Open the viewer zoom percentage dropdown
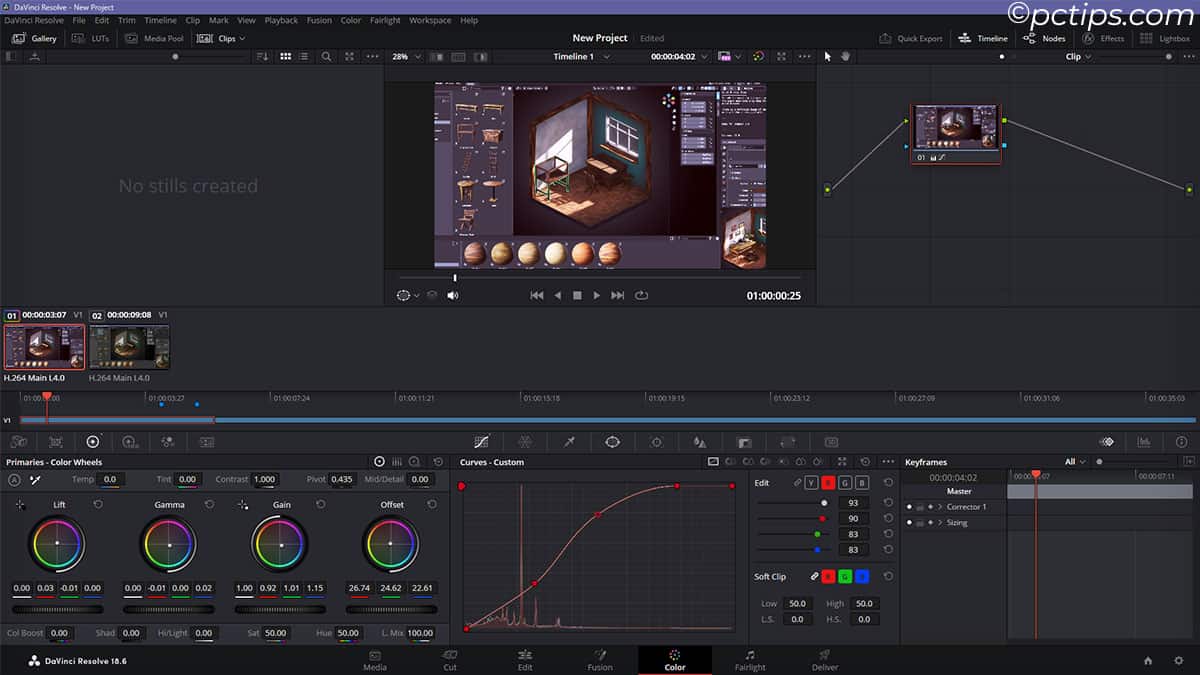This screenshot has height=675, width=1200. coord(405,57)
